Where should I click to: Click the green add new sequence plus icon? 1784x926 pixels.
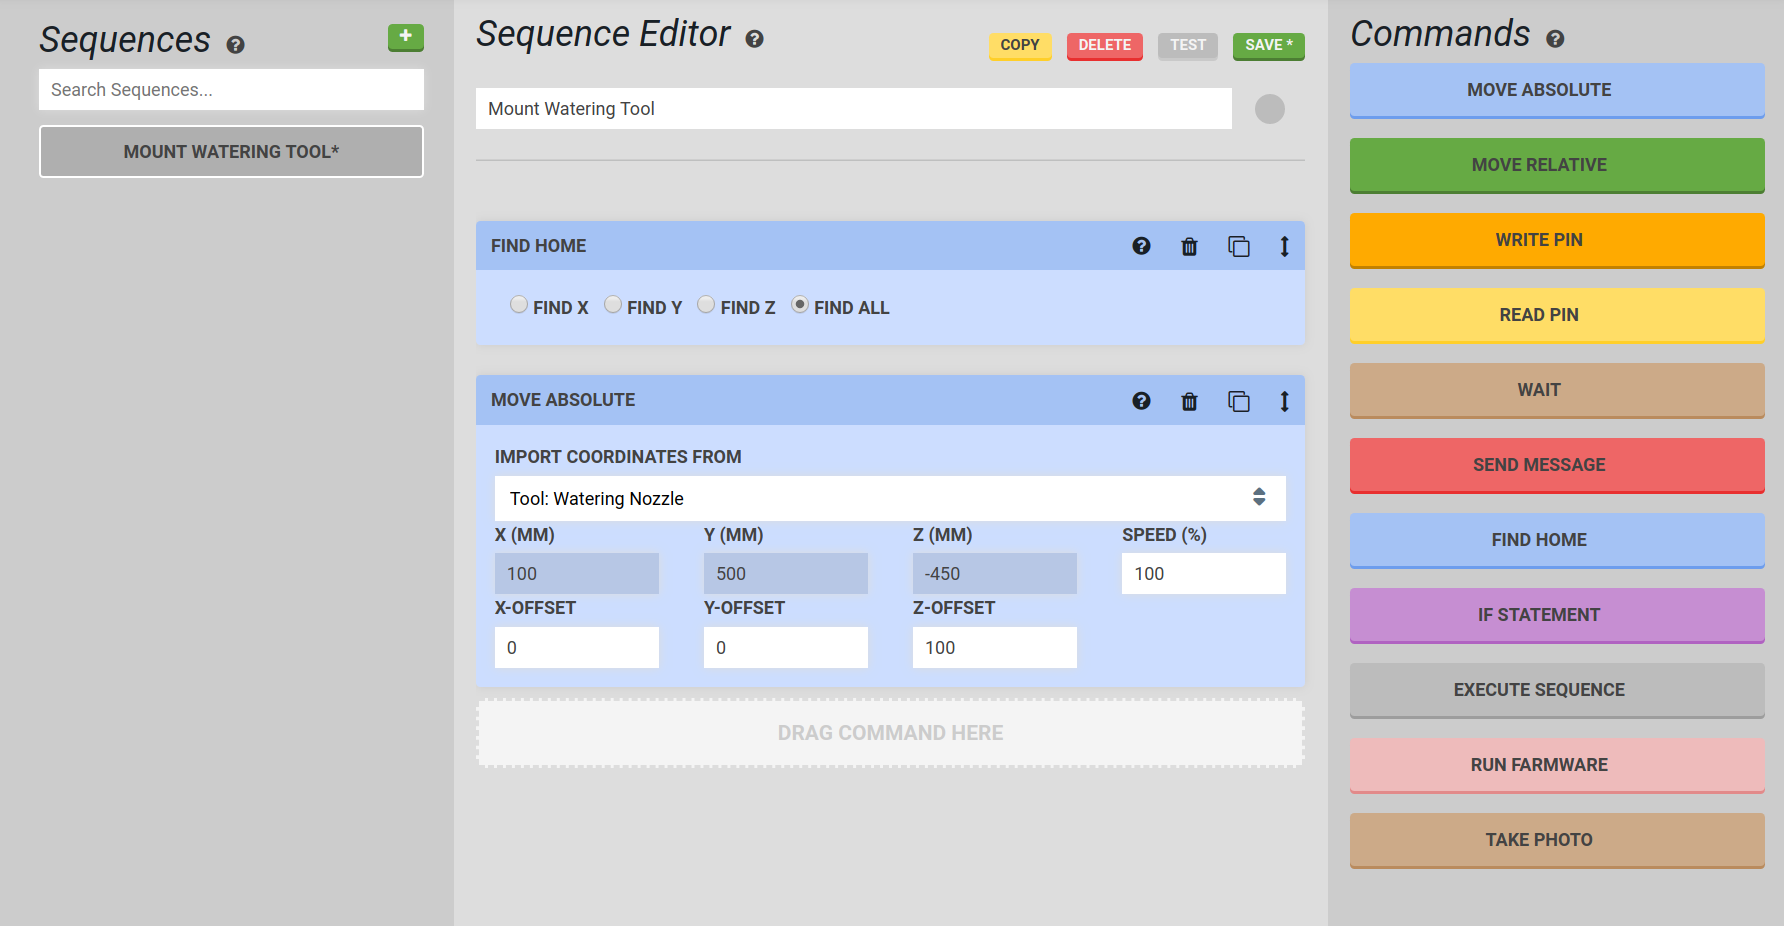coord(405,37)
